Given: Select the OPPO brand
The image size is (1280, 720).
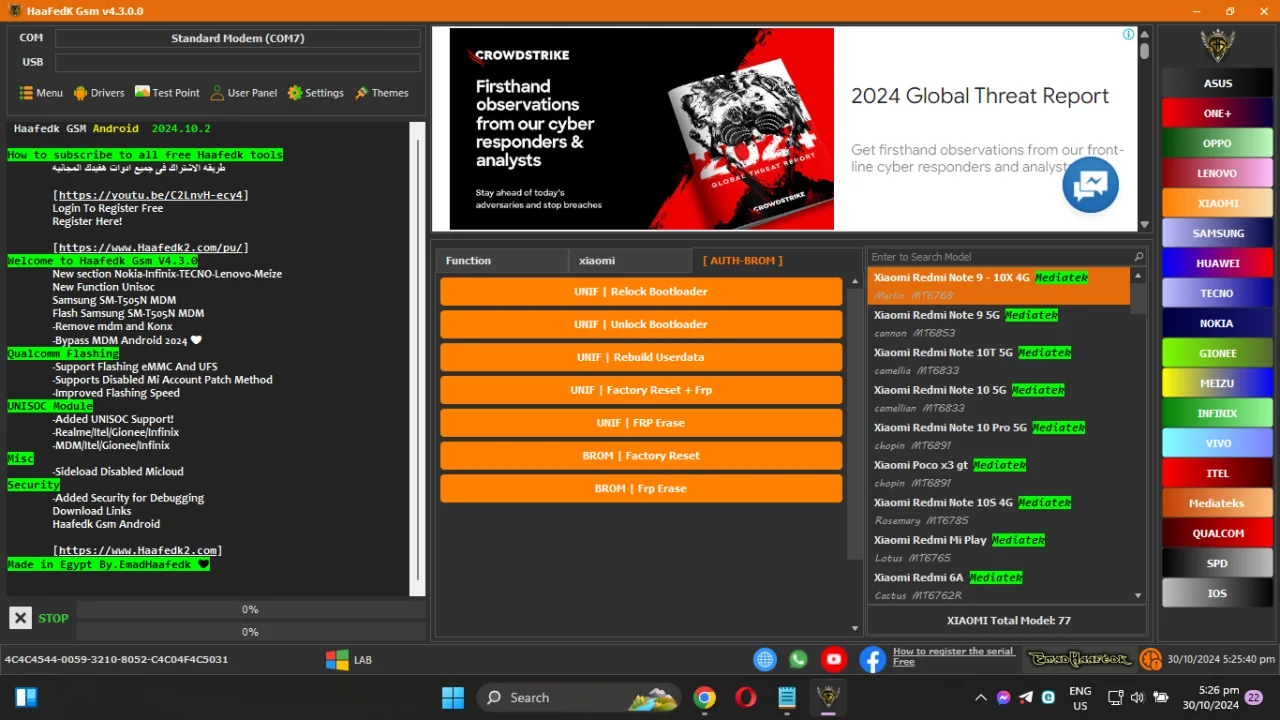Looking at the screenshot, I should click(x=1217, y=143).
